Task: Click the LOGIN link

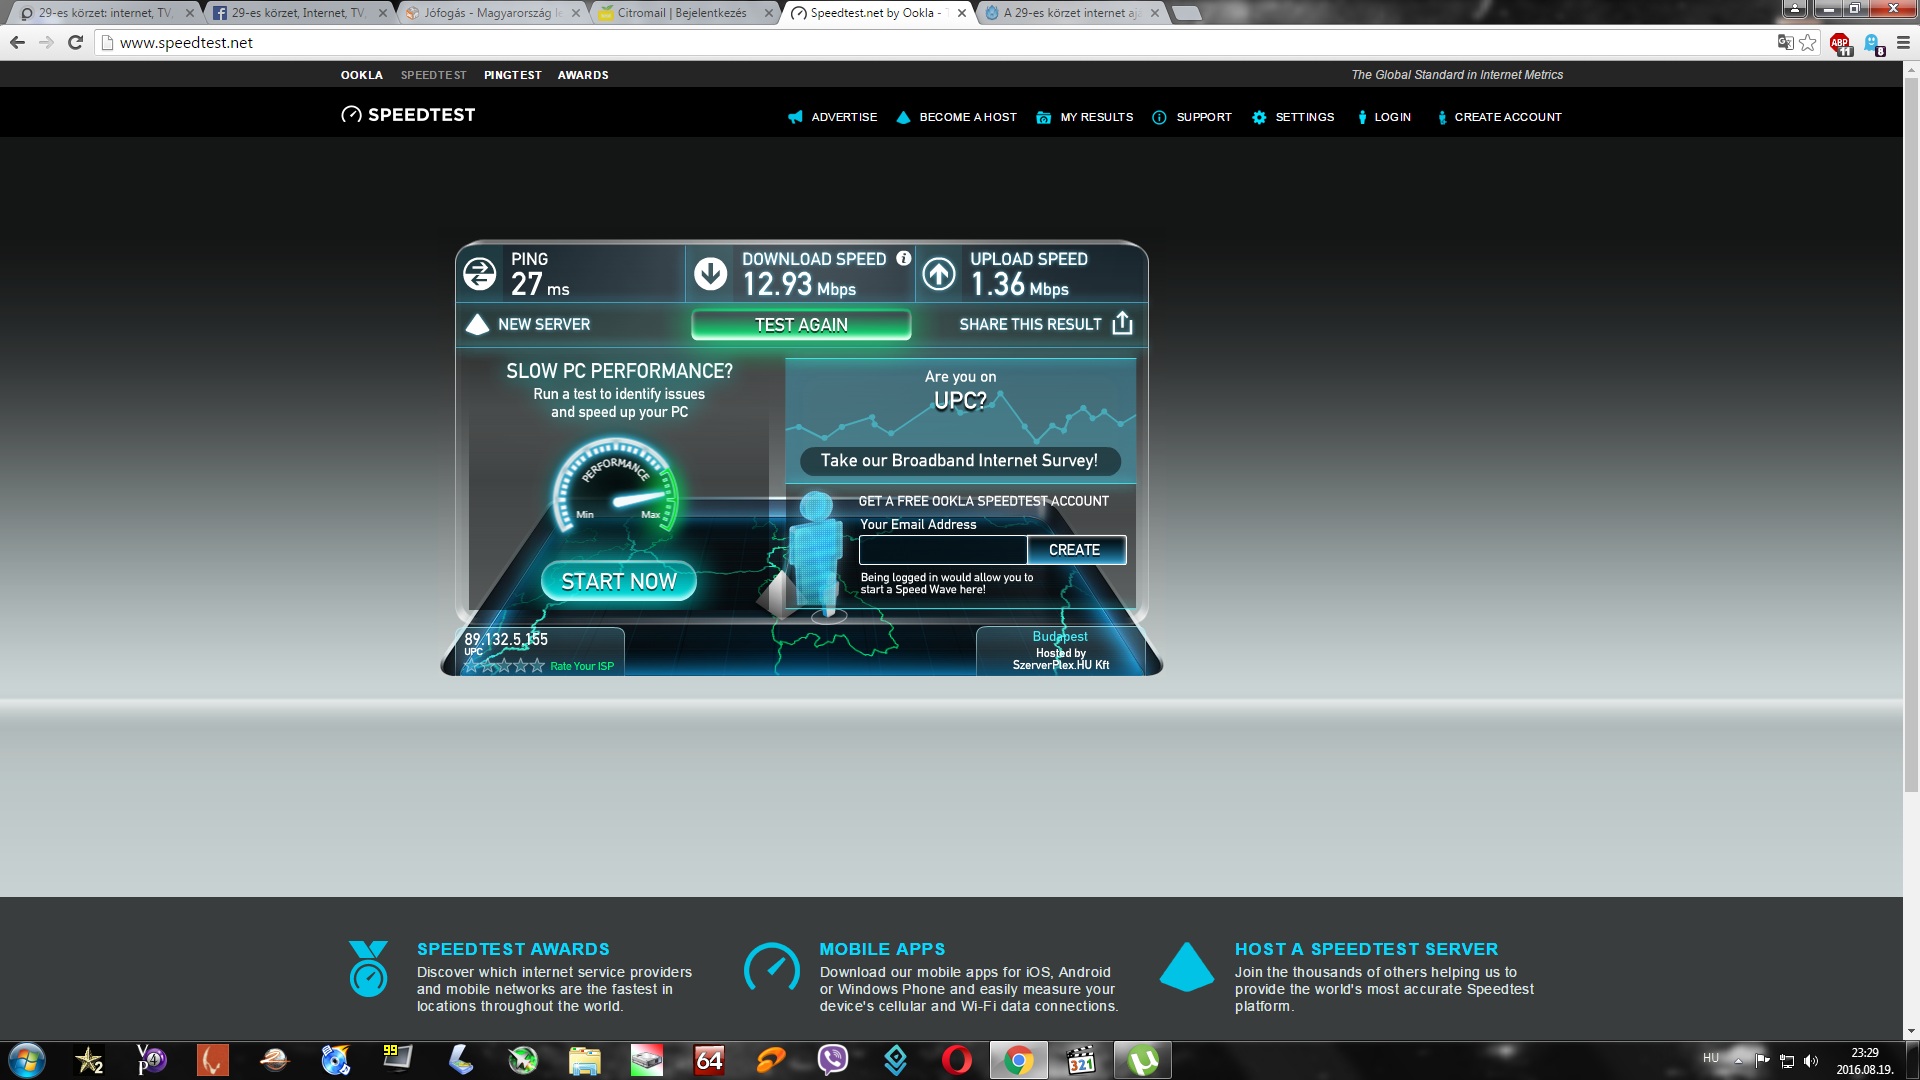Action: pos(1384,117)
